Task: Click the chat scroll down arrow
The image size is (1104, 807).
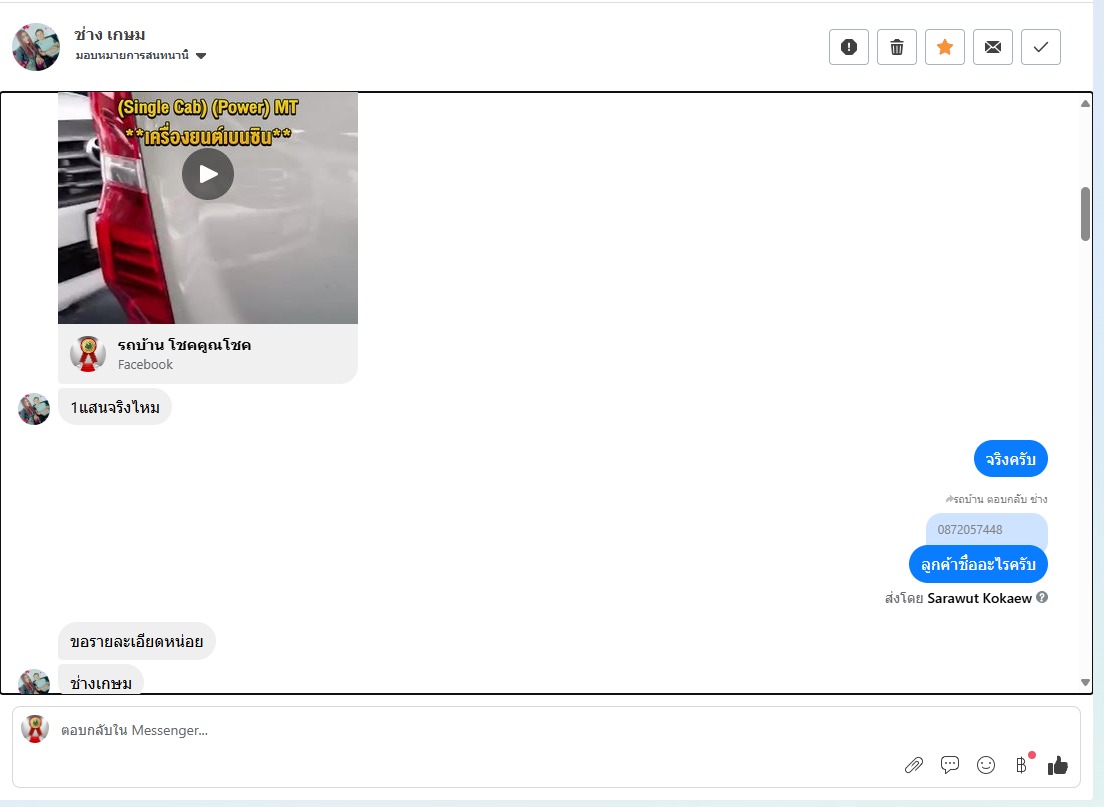Action: [x=1085, y=682]
